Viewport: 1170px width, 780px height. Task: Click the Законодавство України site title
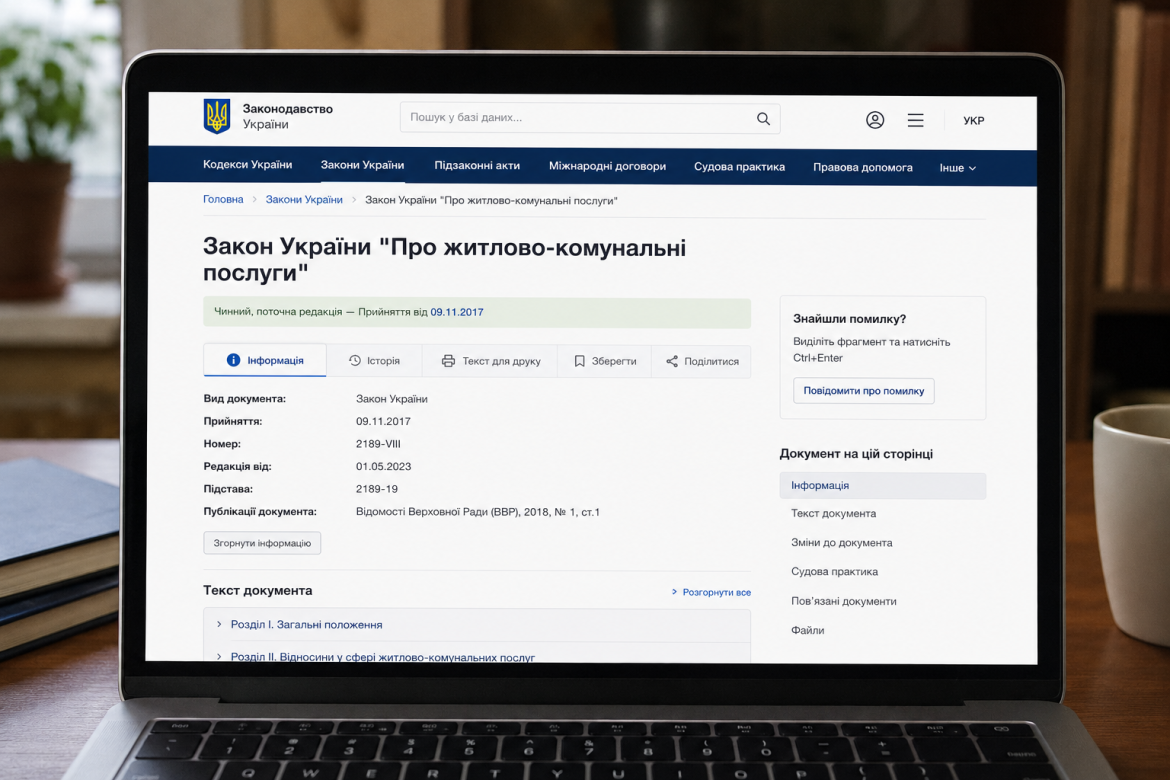287,116
